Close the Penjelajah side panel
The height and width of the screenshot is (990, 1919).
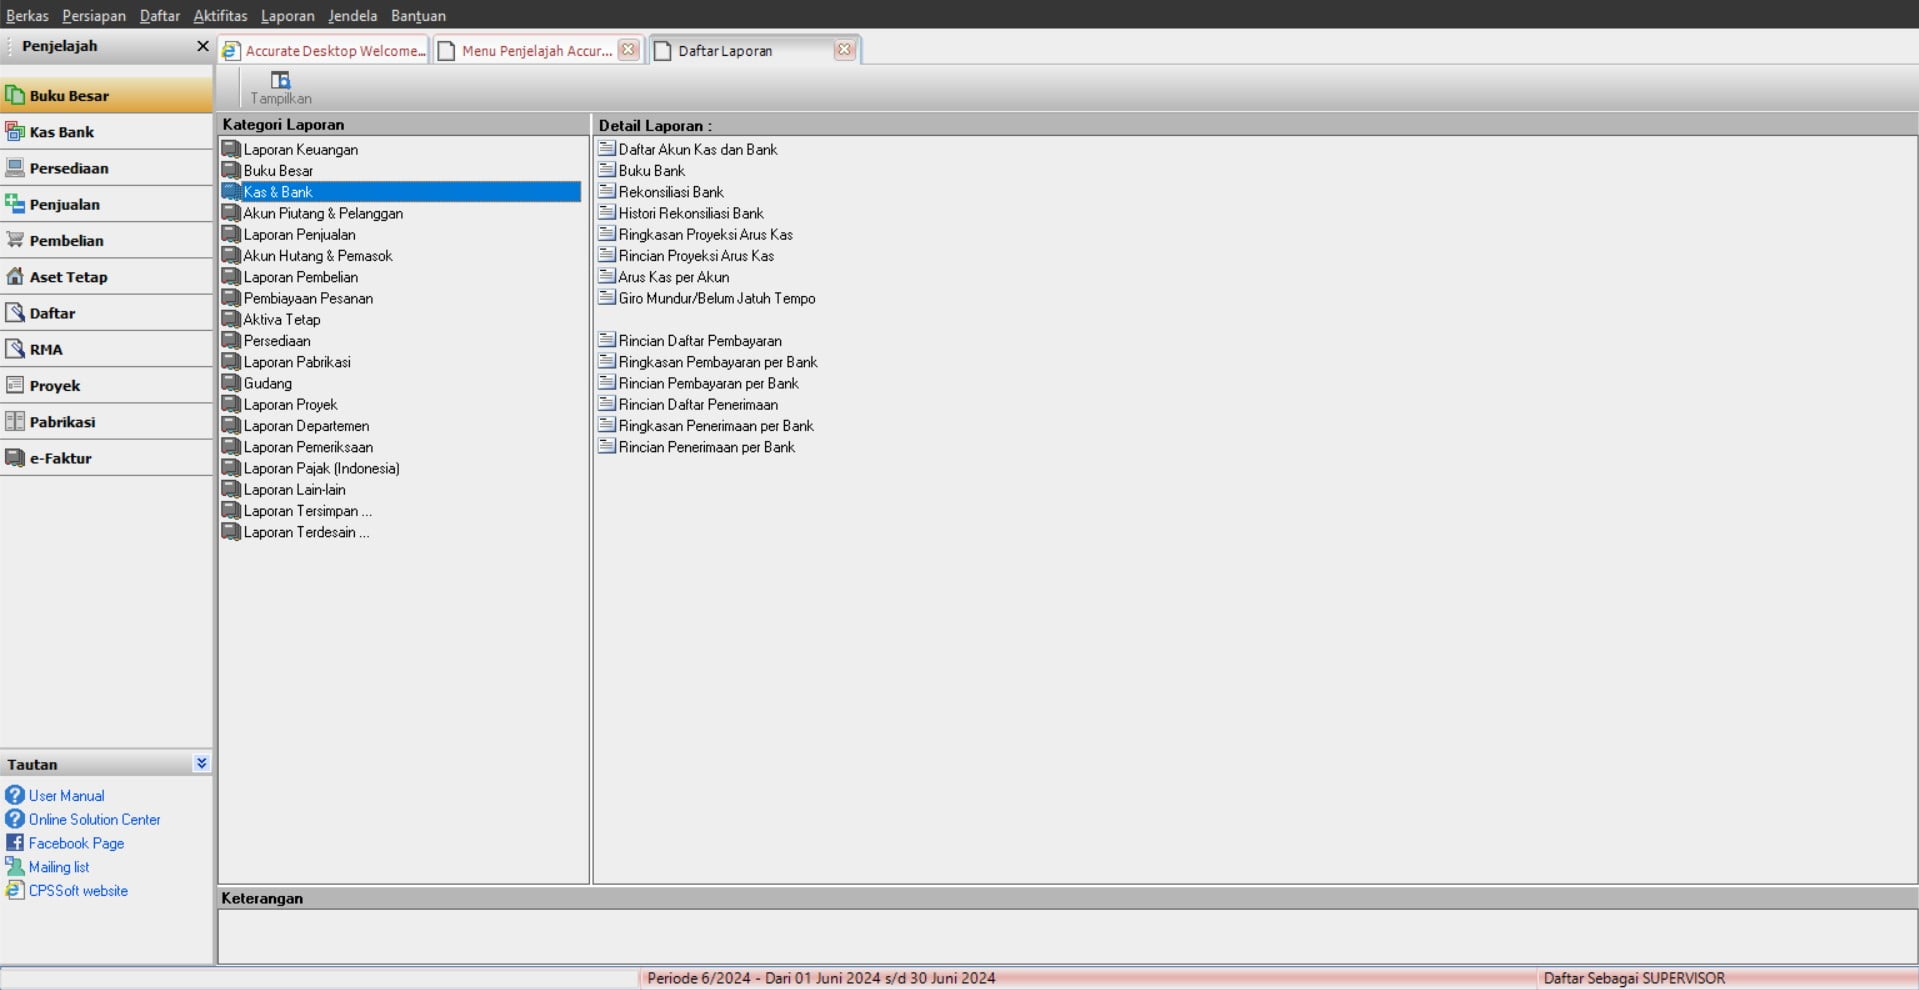202,46
